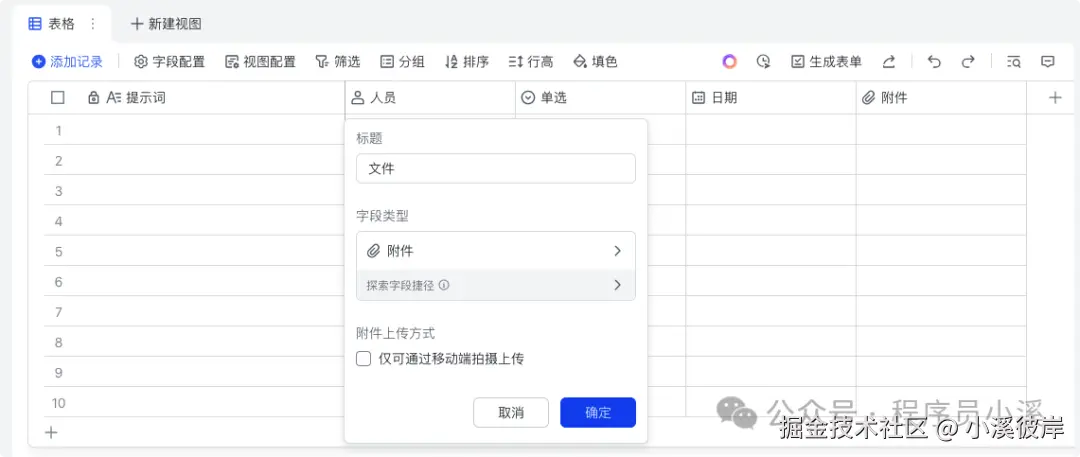The width and height of the screenshot is (1080, 457).
Task: Click the share arrow icon
Action: point(889,62)
